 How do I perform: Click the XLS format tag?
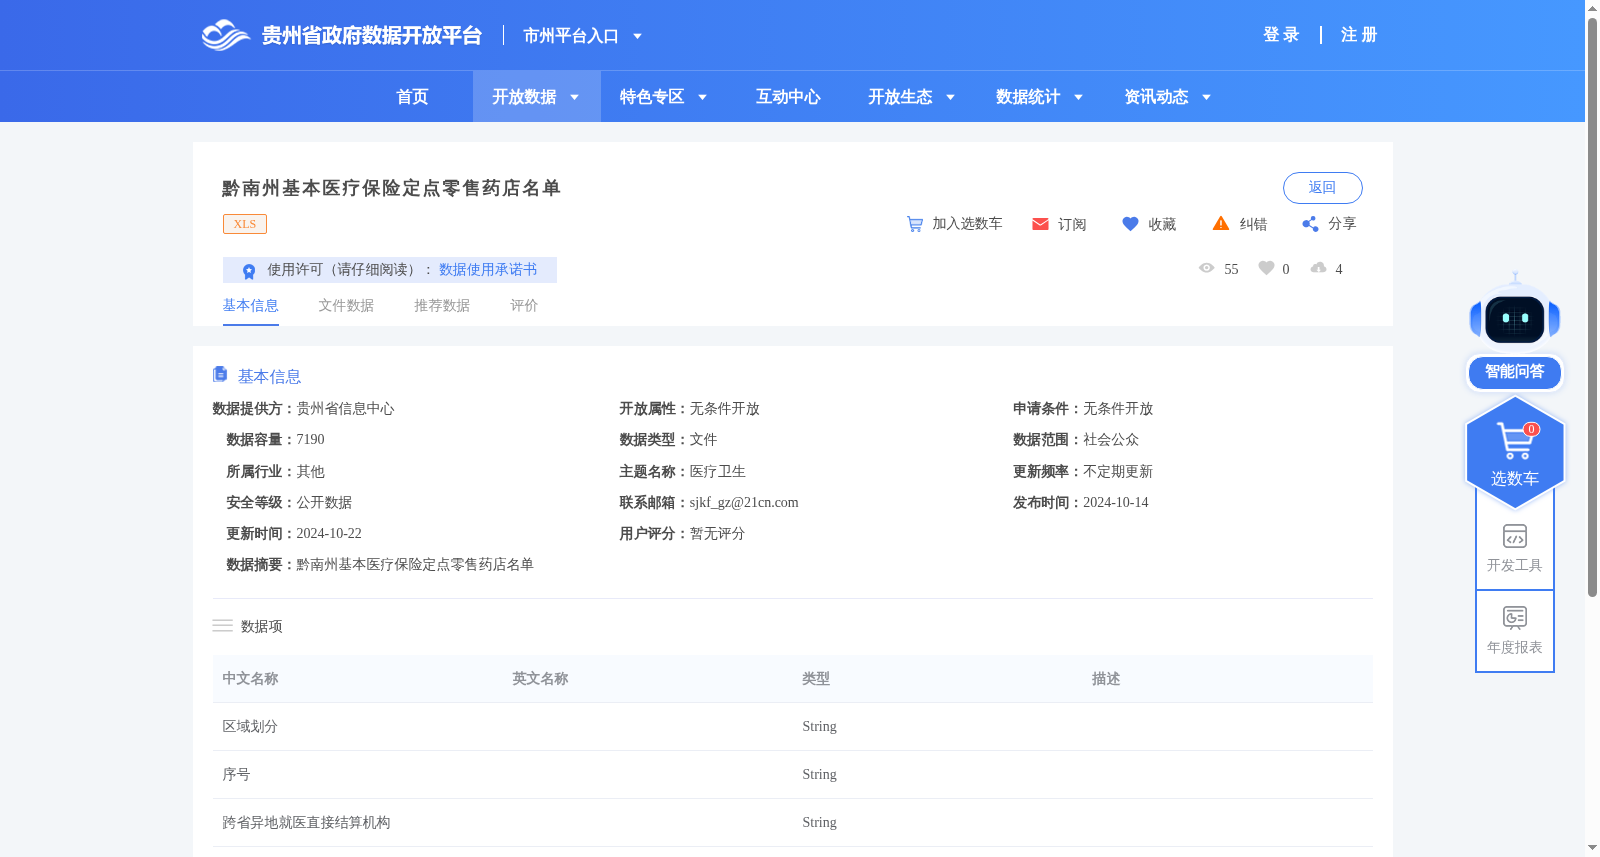click(245, 224)
